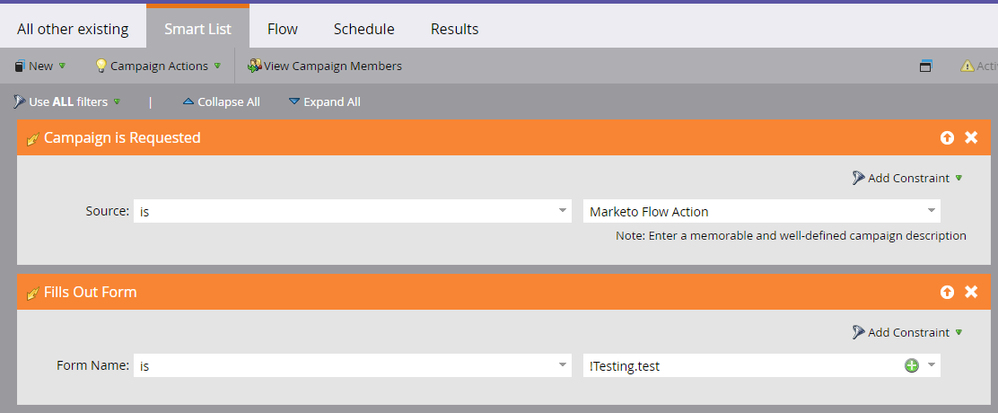Click green plus icon in Form Name value

point(911,366)
